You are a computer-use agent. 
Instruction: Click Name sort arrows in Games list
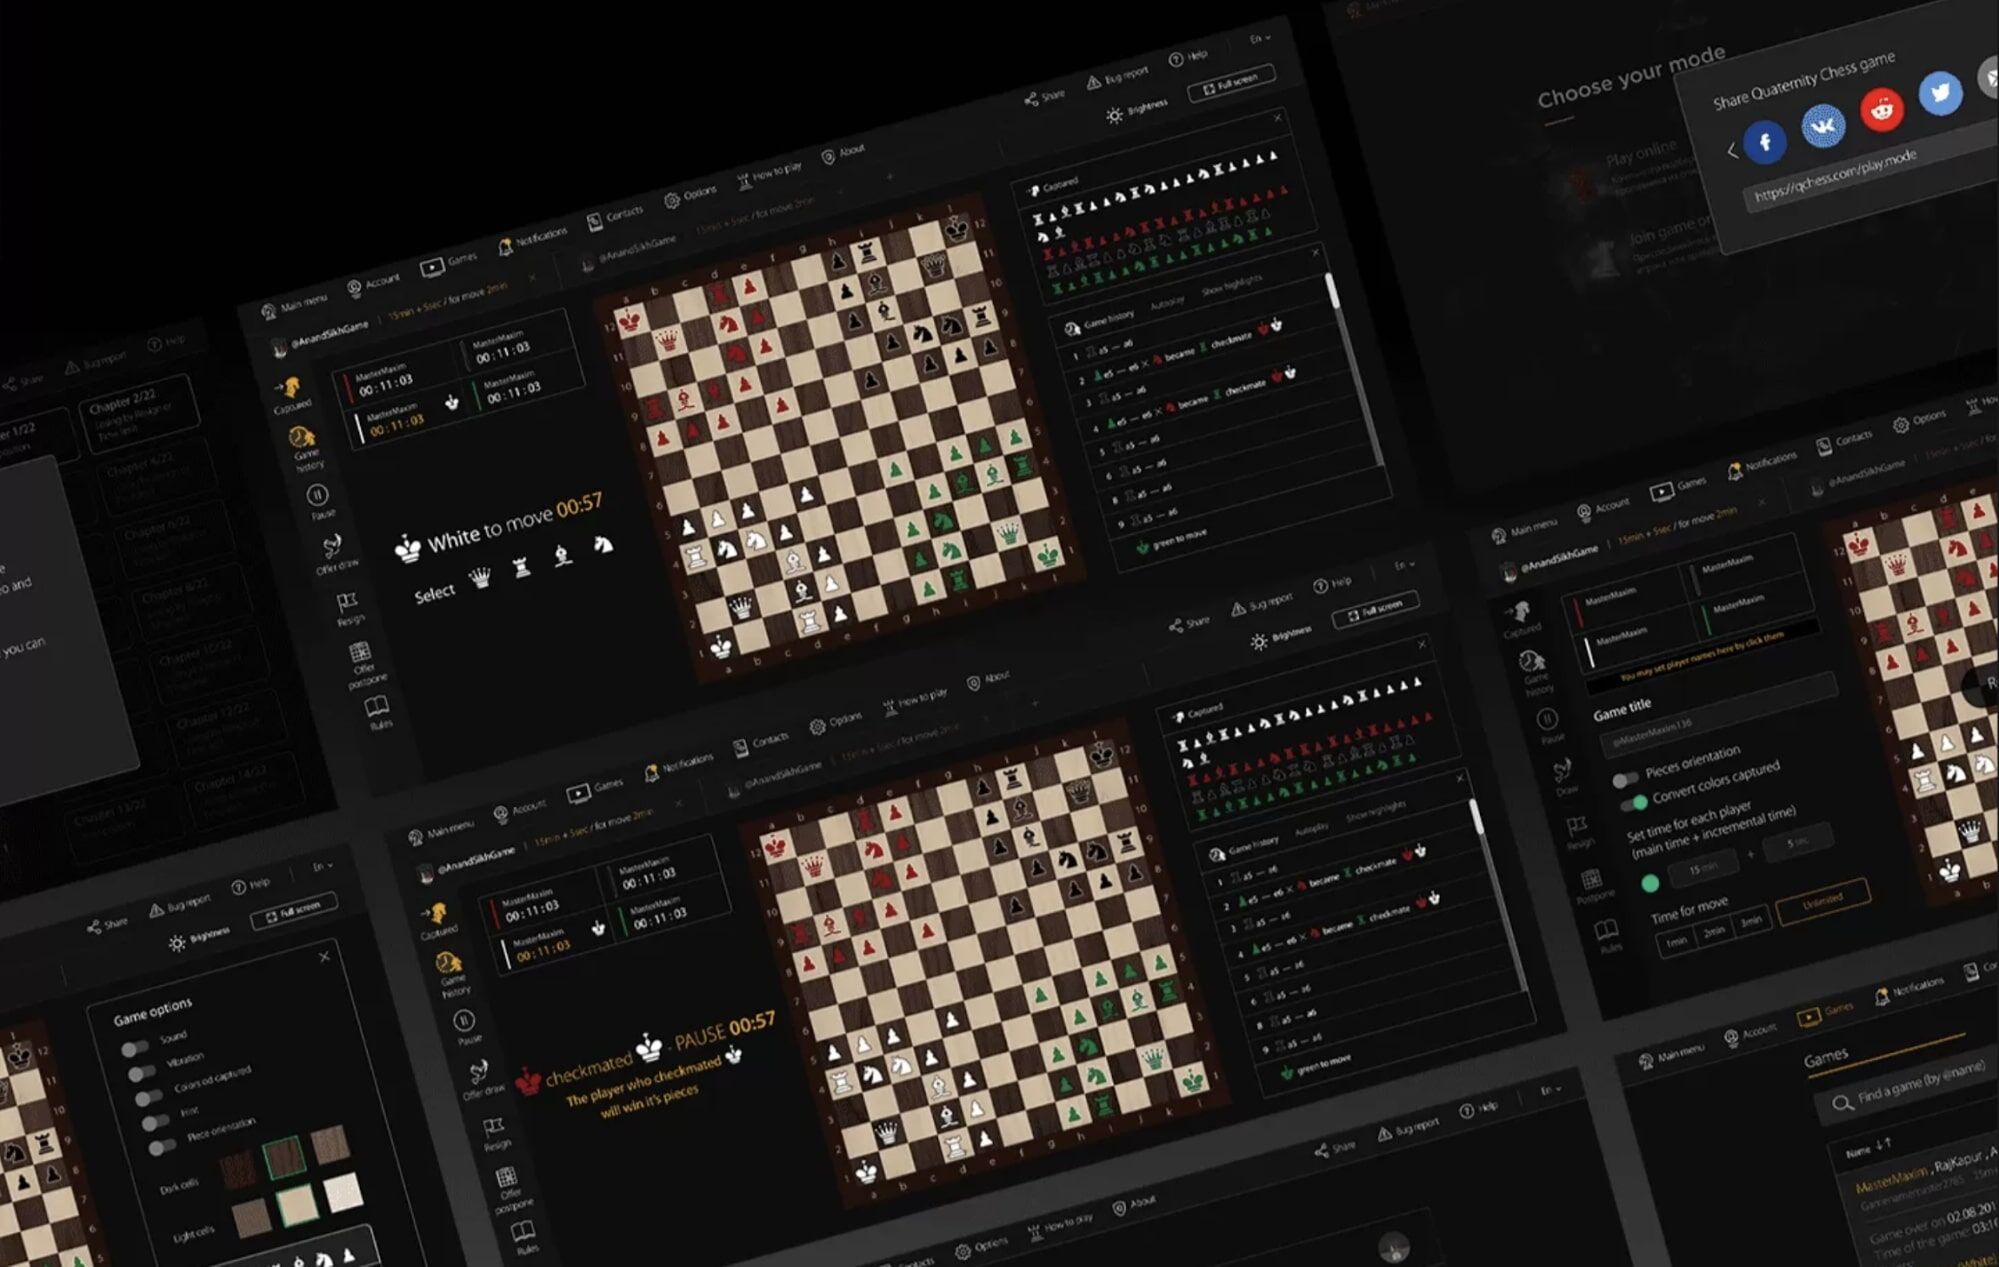1883,1144
